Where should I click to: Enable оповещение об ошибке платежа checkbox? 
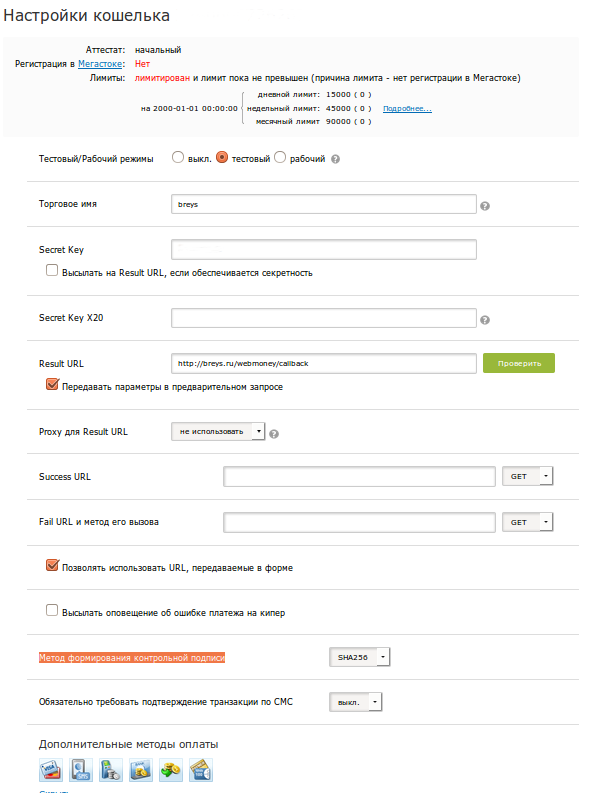point(52,610)
